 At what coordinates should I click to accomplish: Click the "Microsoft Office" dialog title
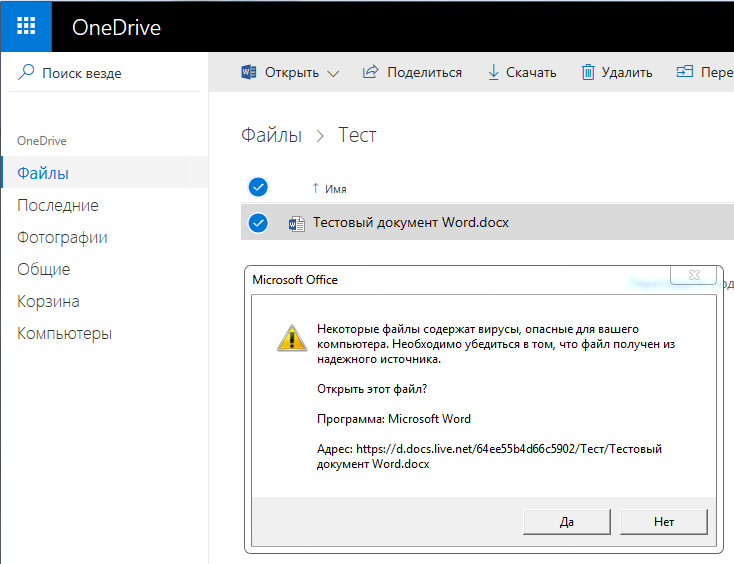click(295, 279)
